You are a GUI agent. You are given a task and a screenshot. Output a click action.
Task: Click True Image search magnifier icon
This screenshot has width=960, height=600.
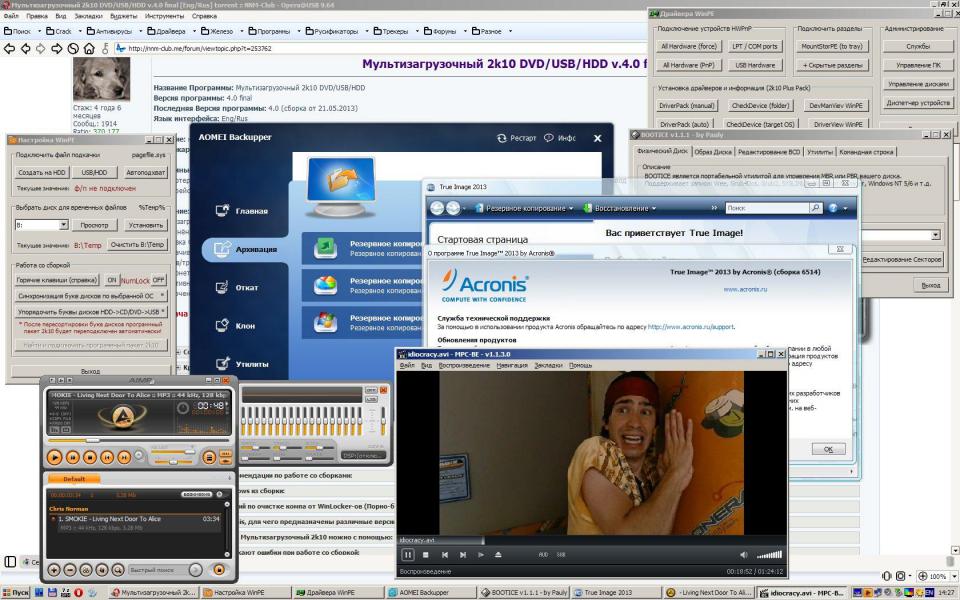click(x=815, y=208)
